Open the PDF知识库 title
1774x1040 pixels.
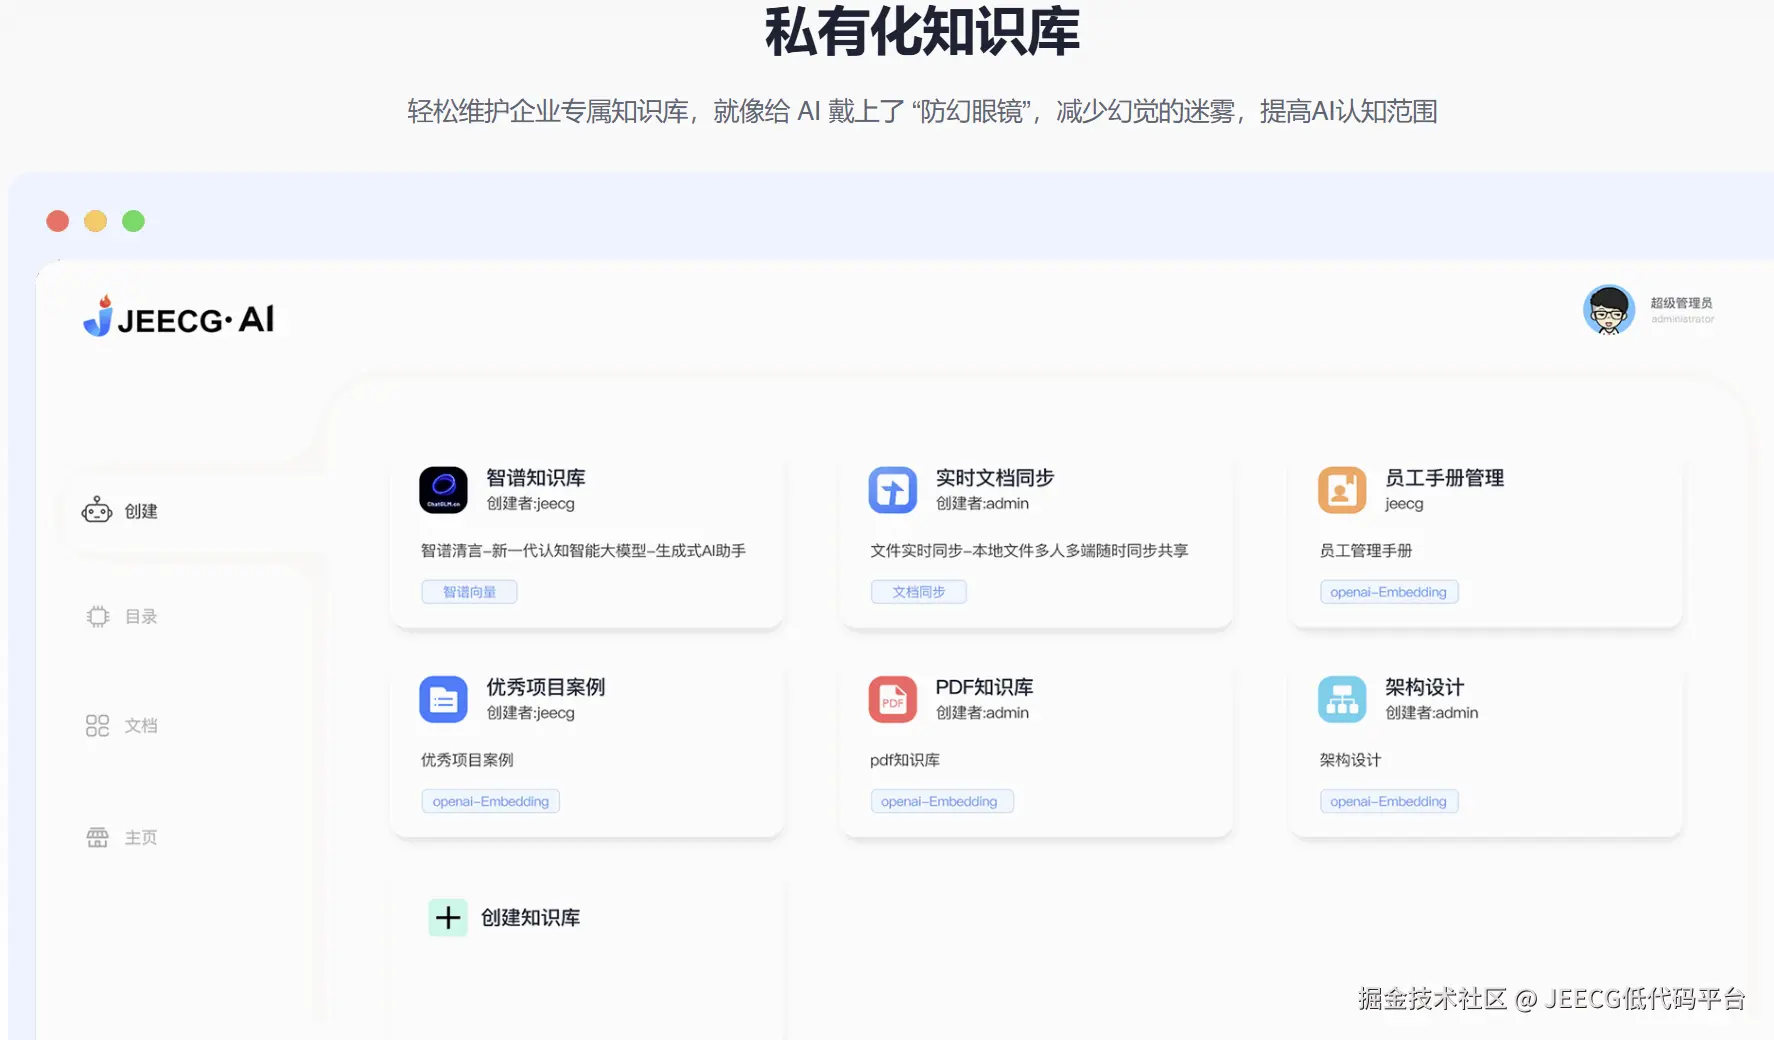coord(984,687)
